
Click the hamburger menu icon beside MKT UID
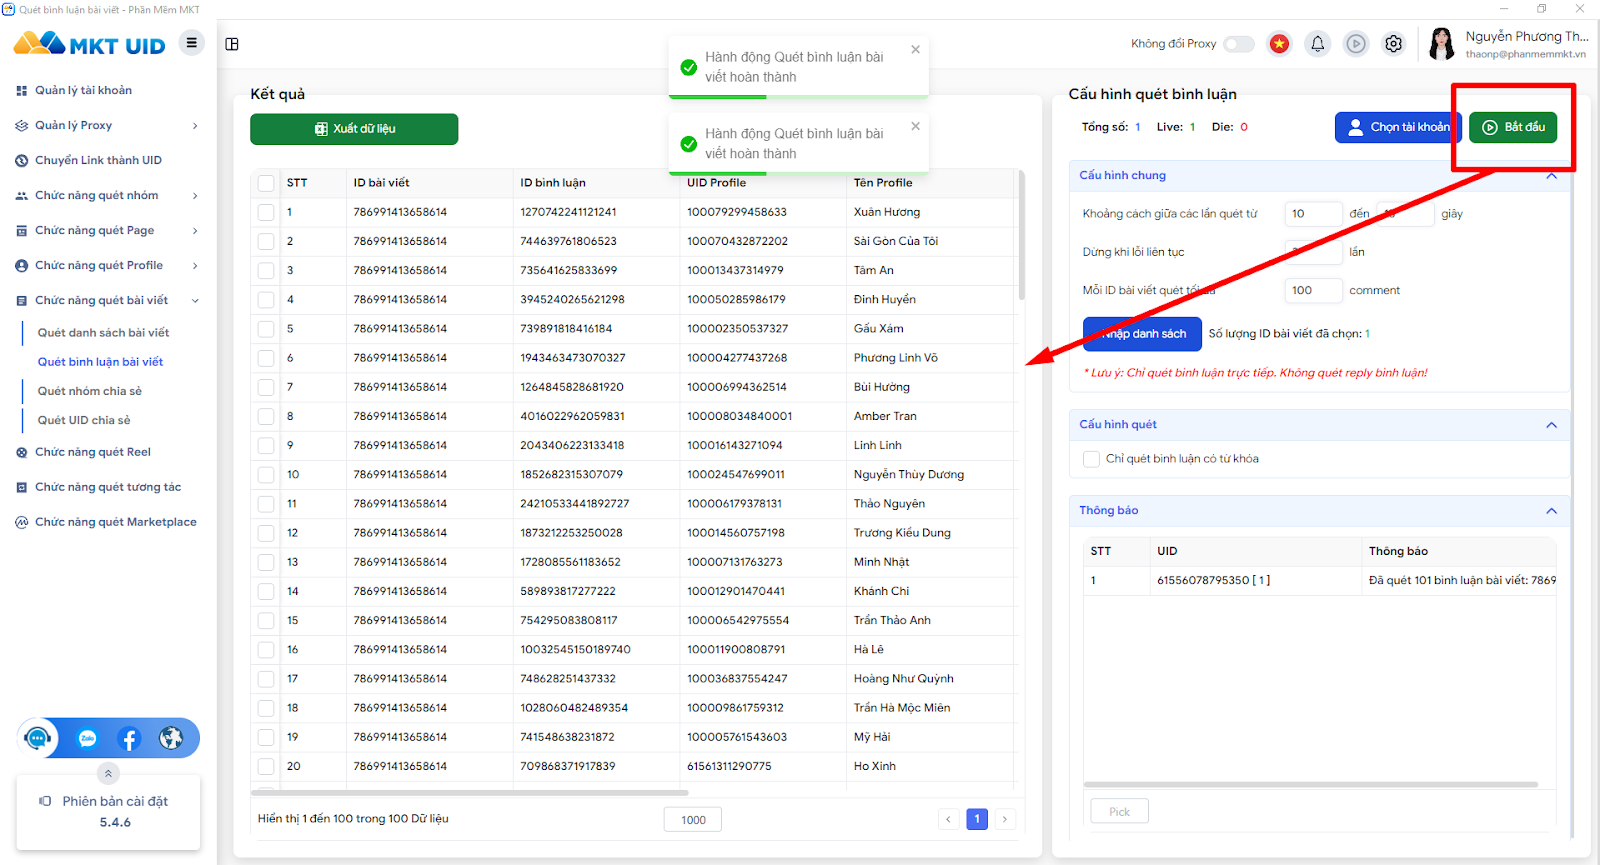pyautogui.click(x=191, y=43)
